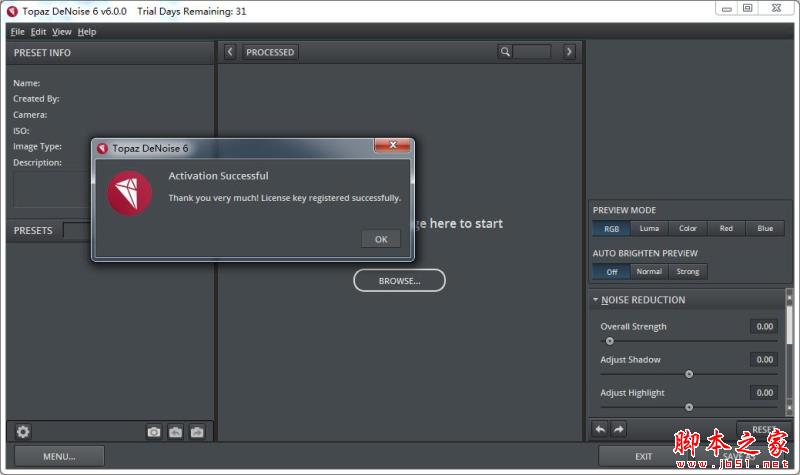Viewport: 800px width, 475px height.
Task: Click the 'ISO:' label
Action: pos(21,131)
